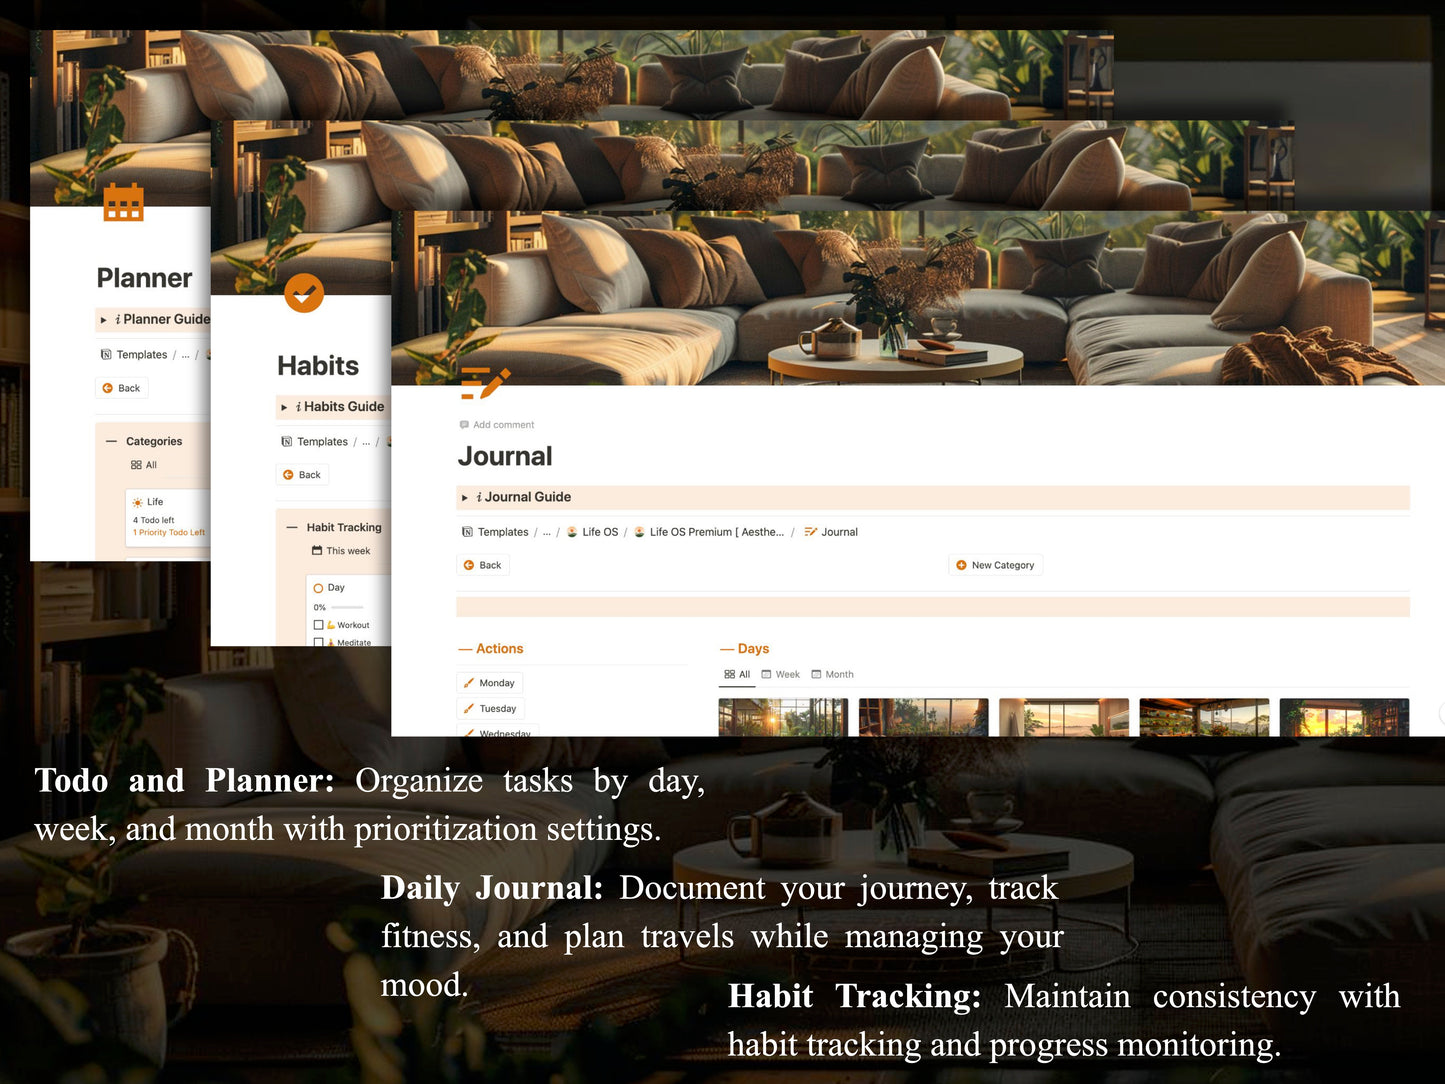Open the fifth journal day thumbnail
This screenshot has height=1084, width=1445.
tap(1344, 717)
